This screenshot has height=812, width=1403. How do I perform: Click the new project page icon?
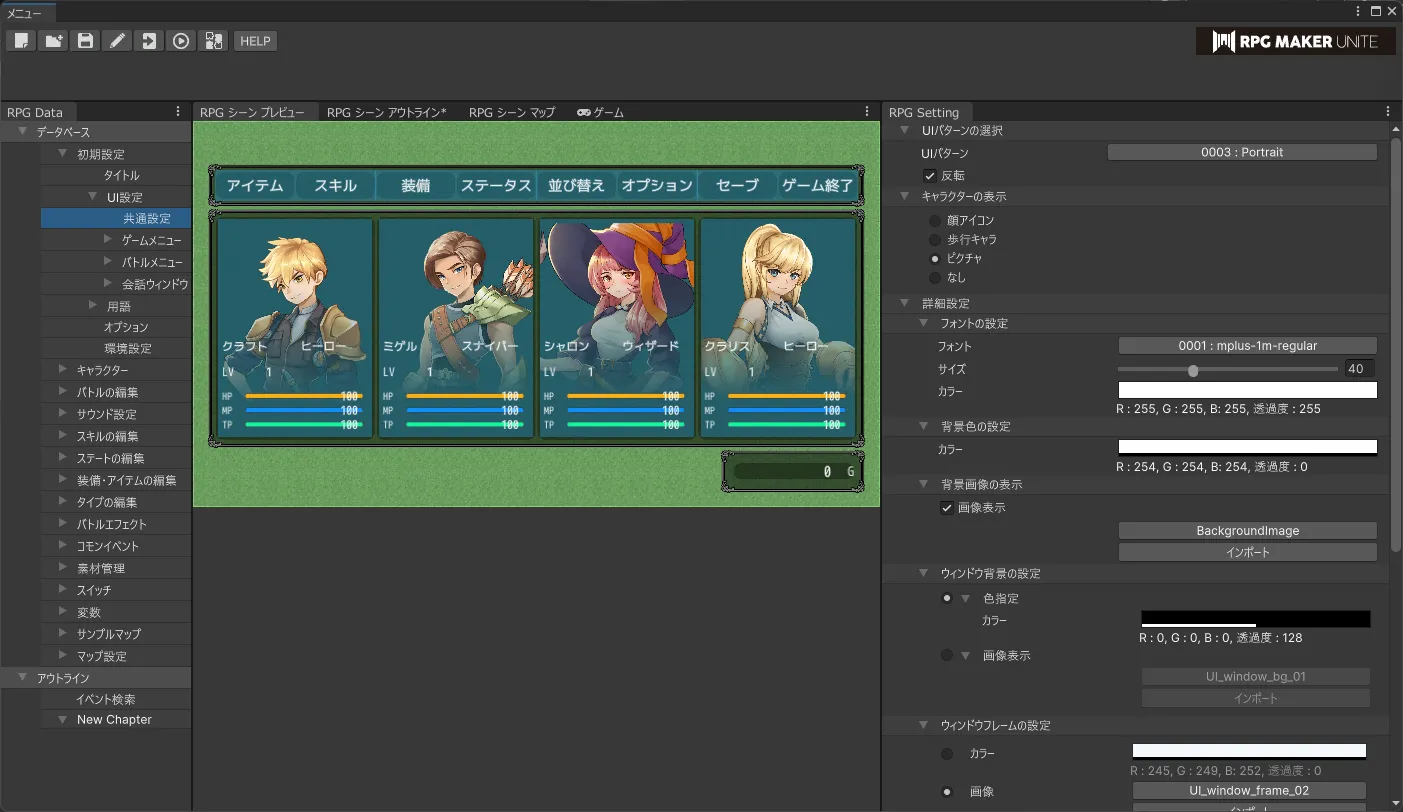21,41
